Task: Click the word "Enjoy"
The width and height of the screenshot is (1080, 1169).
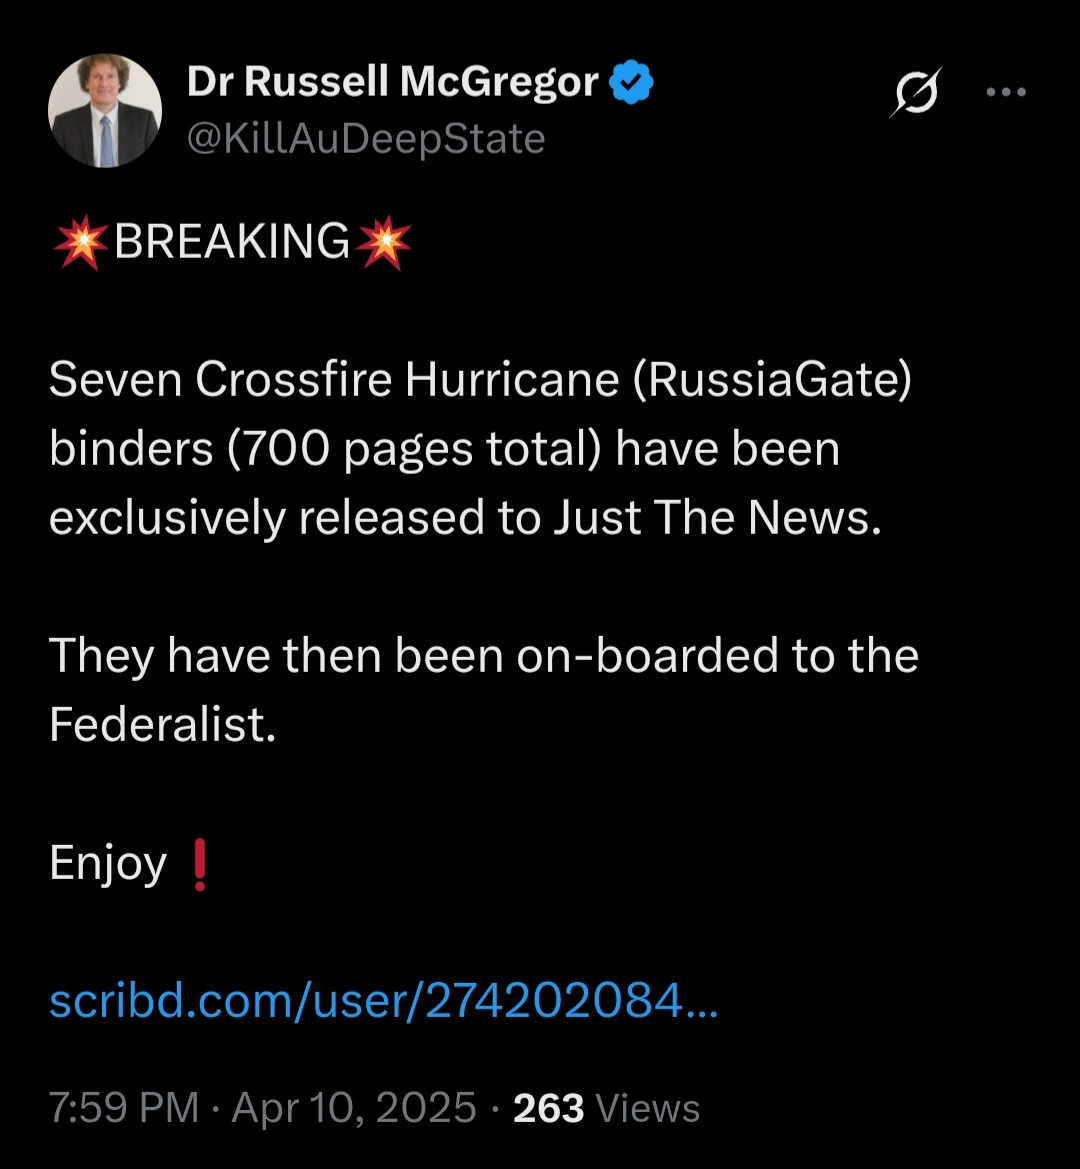Action: tap(108, 863)
